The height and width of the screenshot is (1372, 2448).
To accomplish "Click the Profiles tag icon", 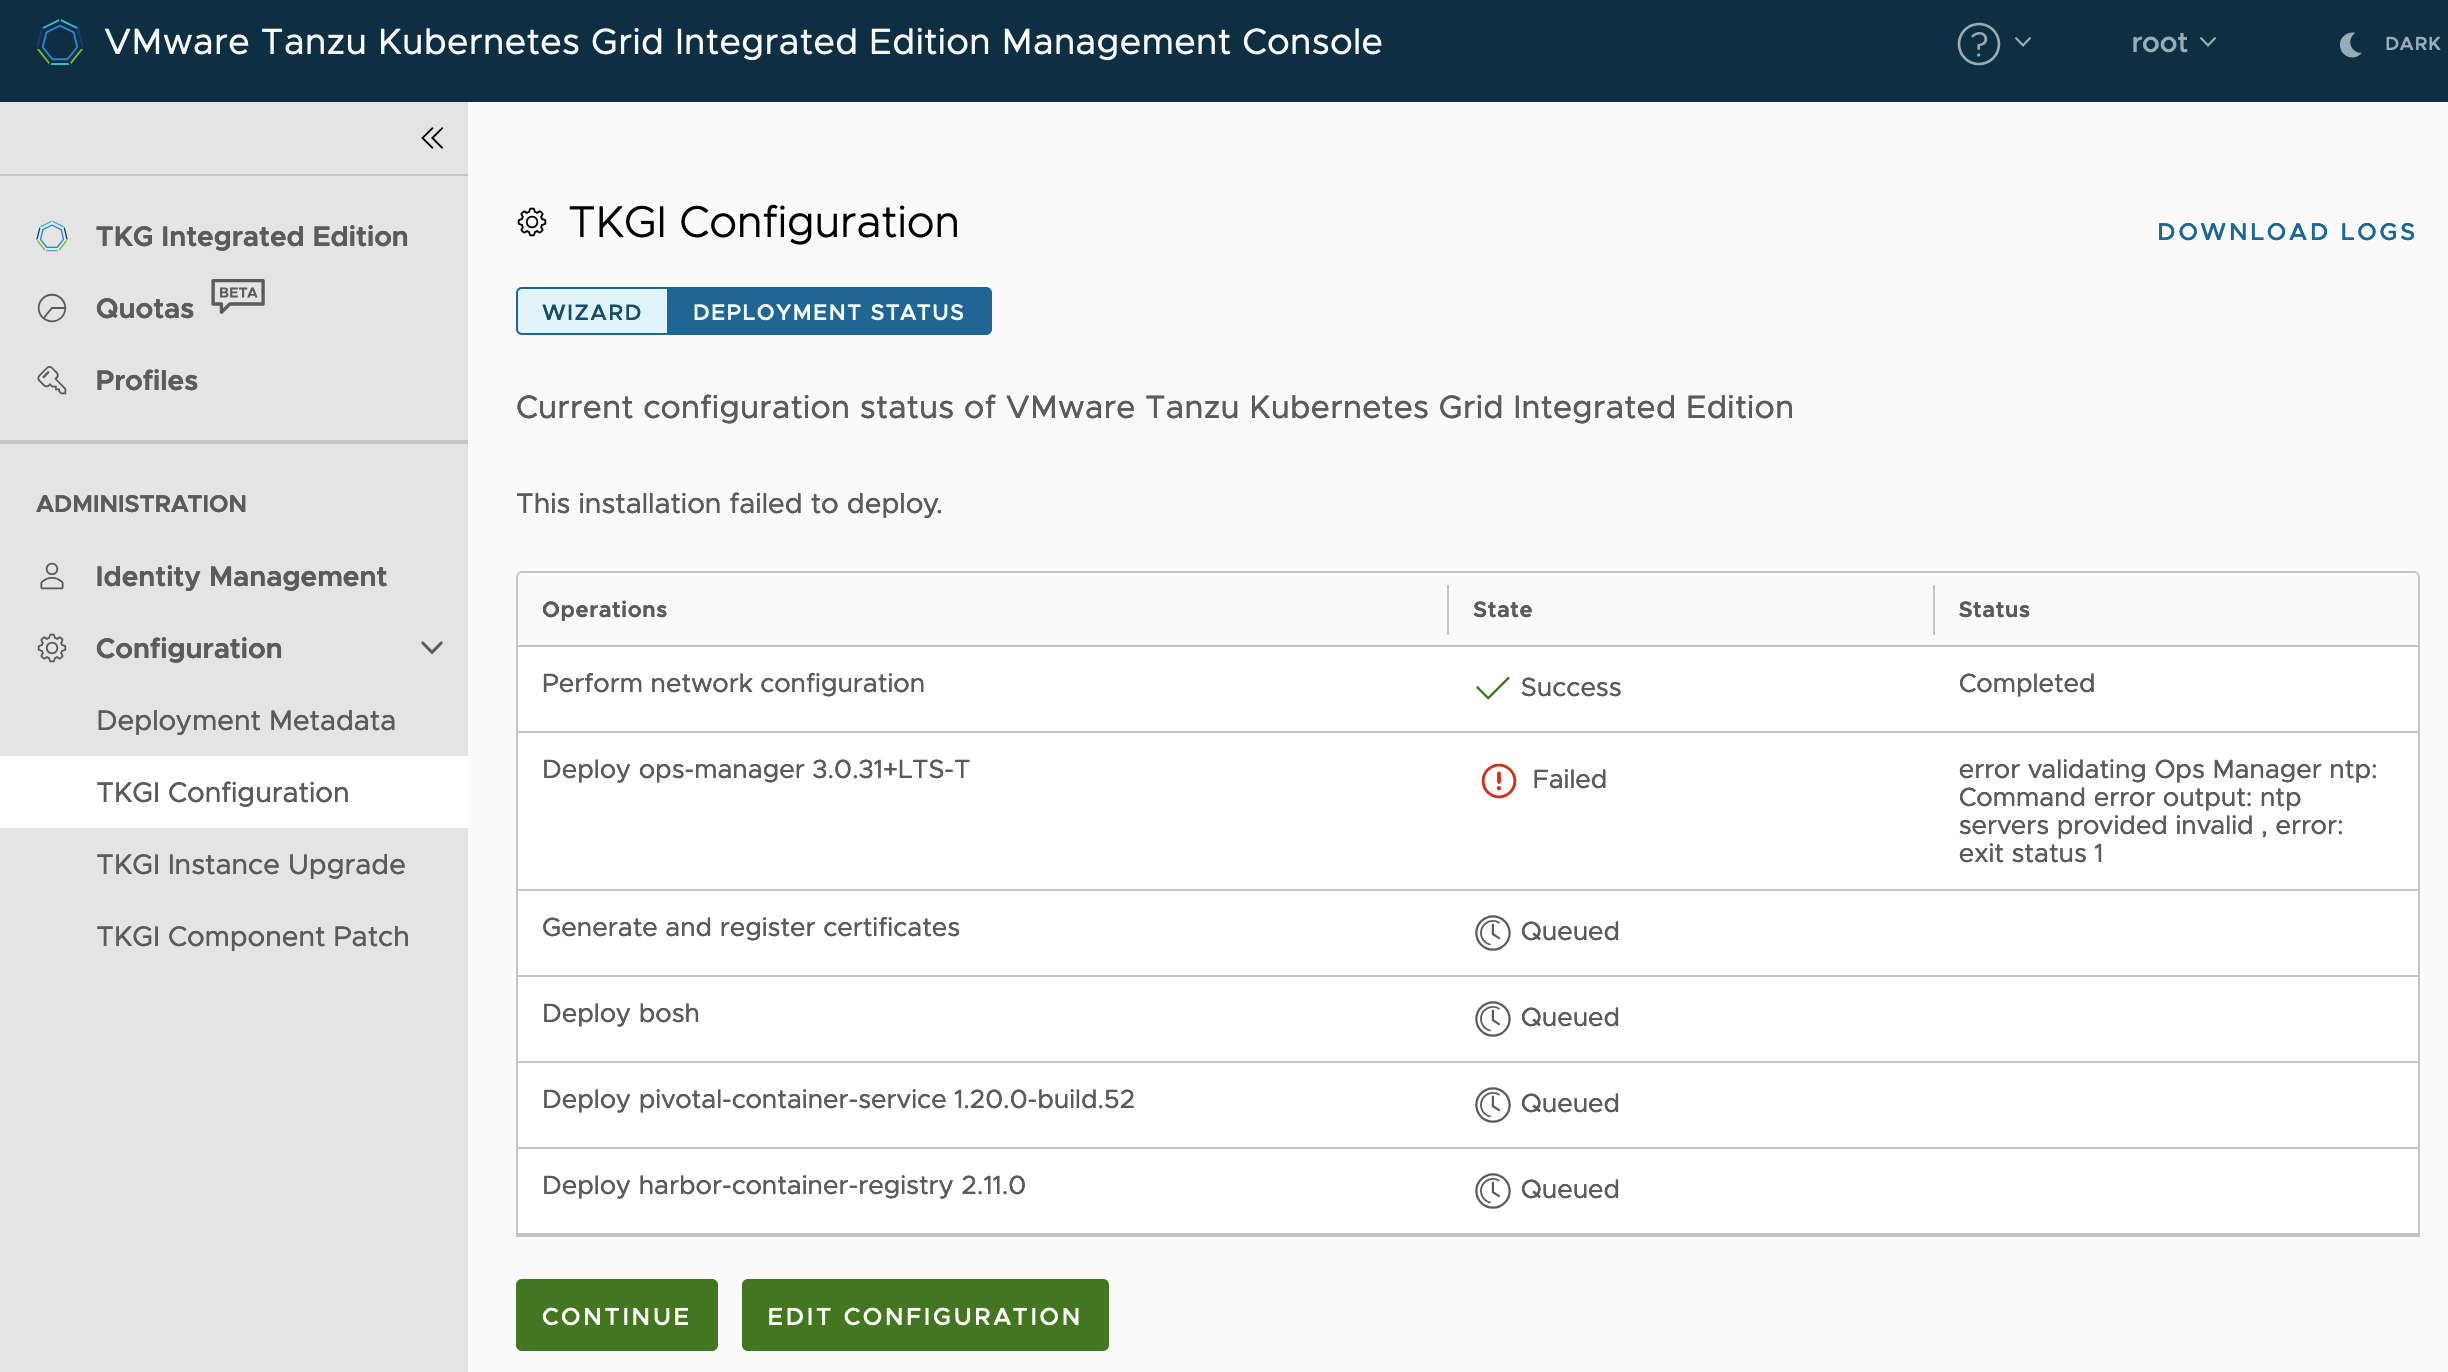I will (52, 380).
